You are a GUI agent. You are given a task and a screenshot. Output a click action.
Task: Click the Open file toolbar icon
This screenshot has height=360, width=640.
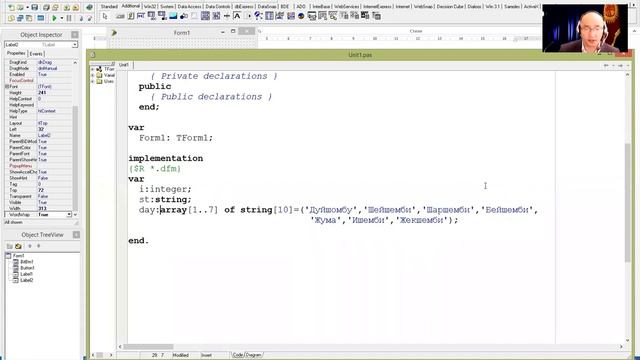pos(20,7)
